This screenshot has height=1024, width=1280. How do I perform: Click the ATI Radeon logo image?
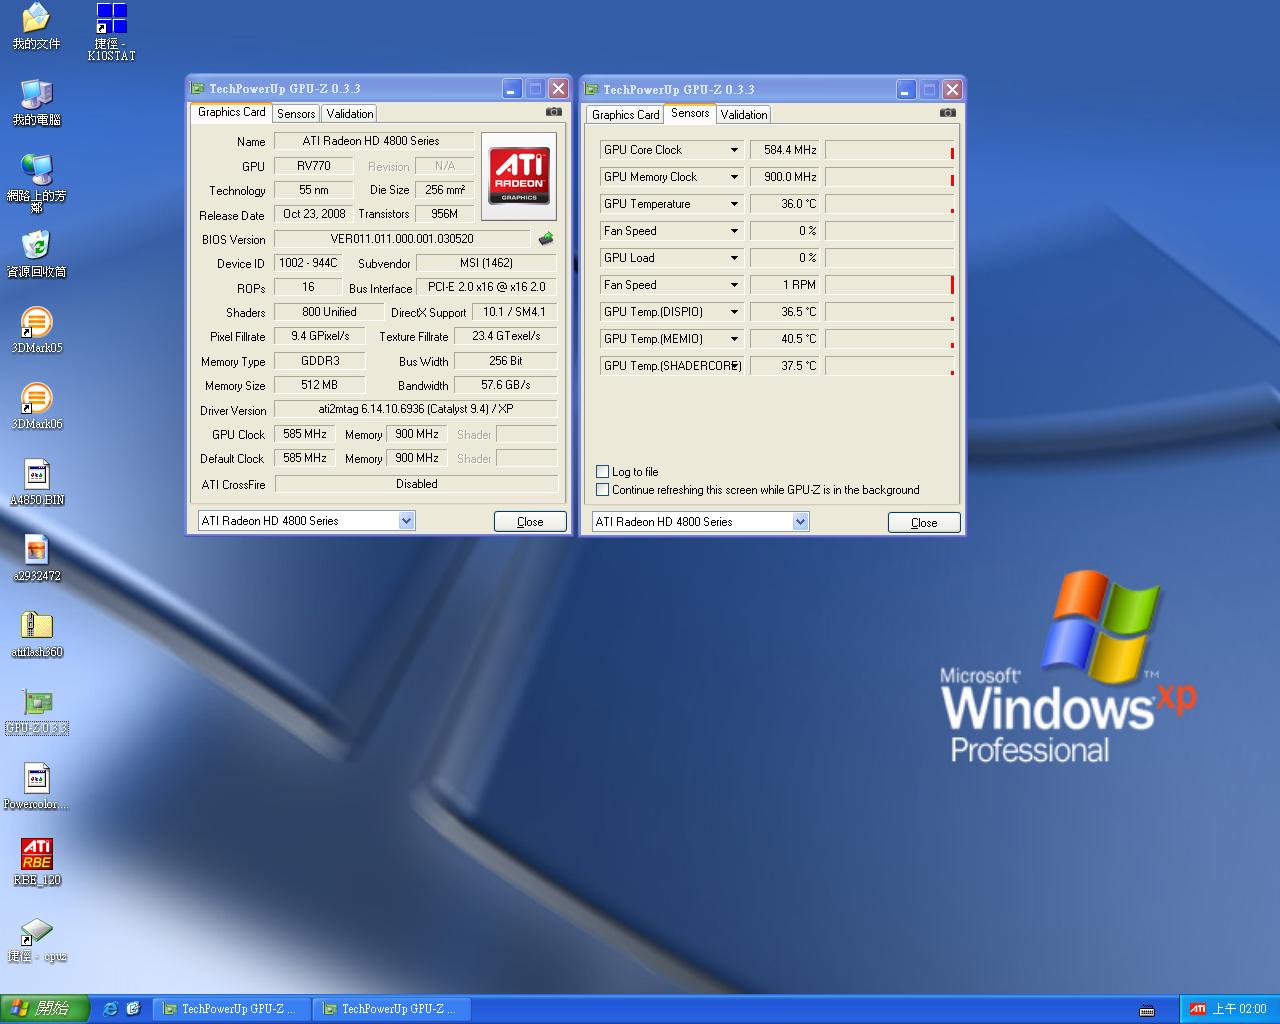pyautogui.click(x=518, y=176)
